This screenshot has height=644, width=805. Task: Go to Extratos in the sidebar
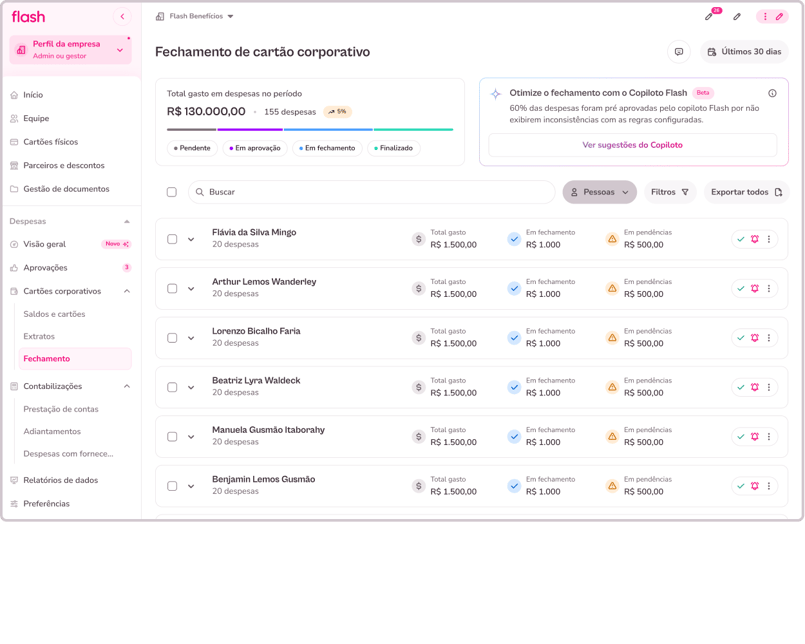pyautogui.click(x=39, y=336)
